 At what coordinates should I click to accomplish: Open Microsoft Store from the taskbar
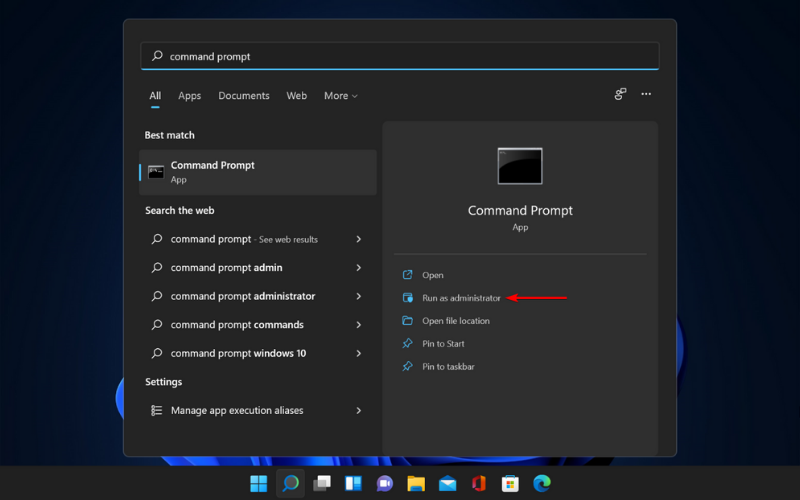[x=510, y=483]
